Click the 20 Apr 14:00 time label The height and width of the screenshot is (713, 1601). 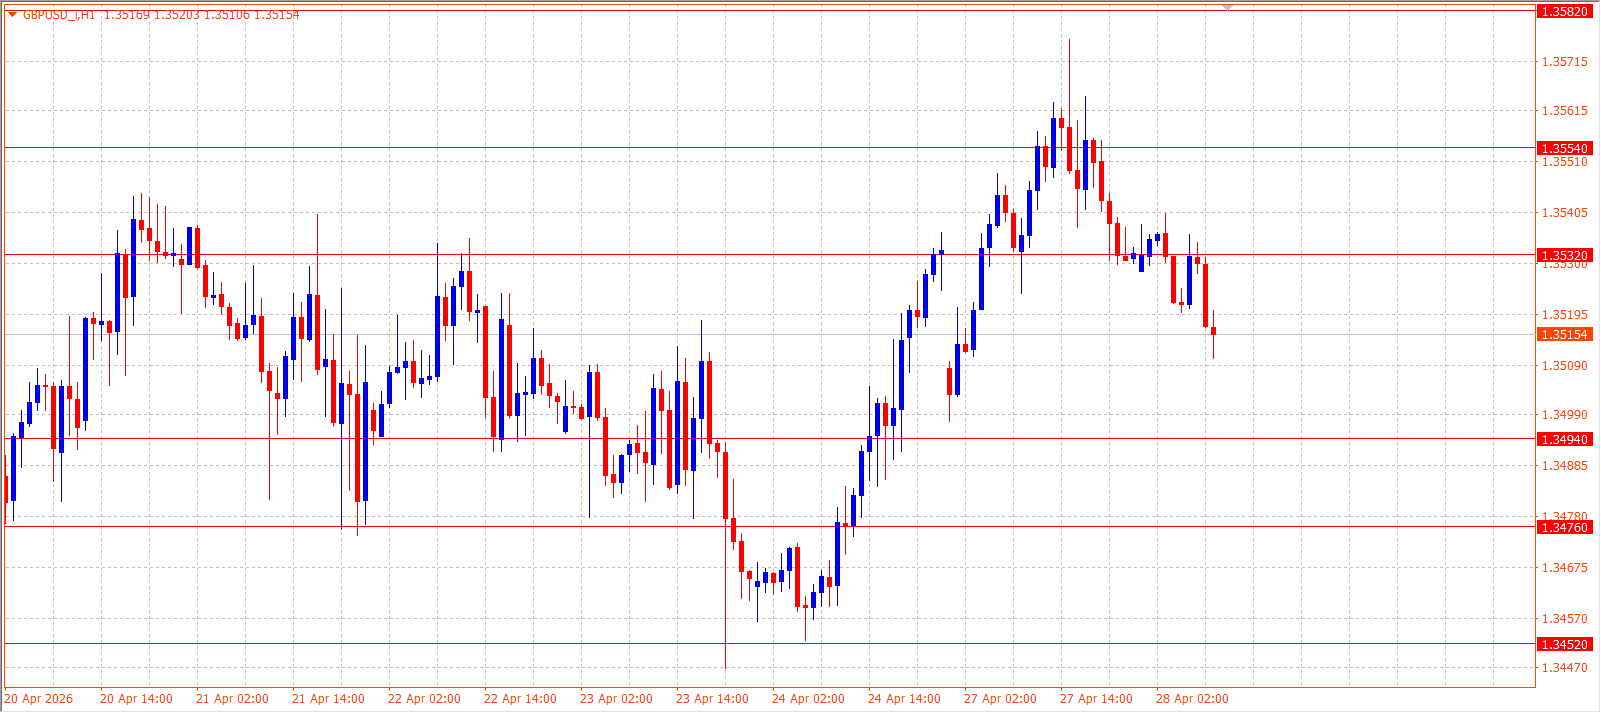tap(136, 699)
